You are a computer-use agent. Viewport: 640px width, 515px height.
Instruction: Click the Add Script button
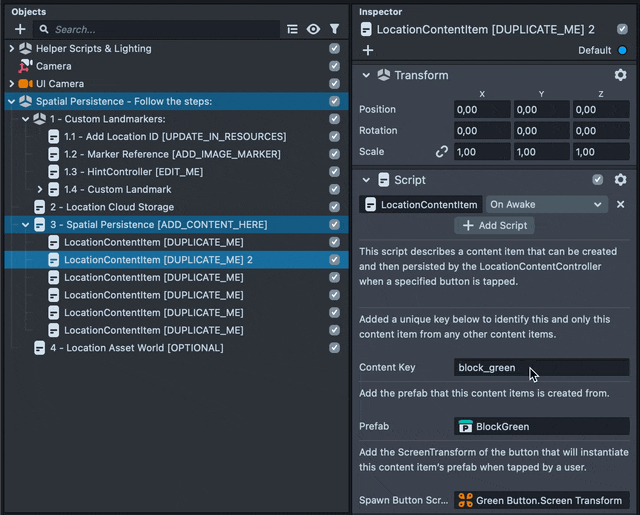pyautogui.click(x=494, y=226)
